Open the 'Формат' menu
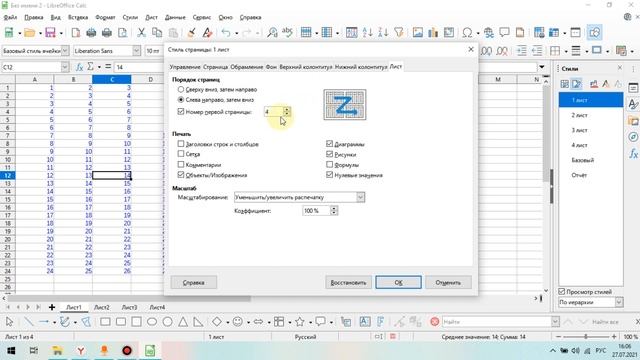 click(105, 17)
